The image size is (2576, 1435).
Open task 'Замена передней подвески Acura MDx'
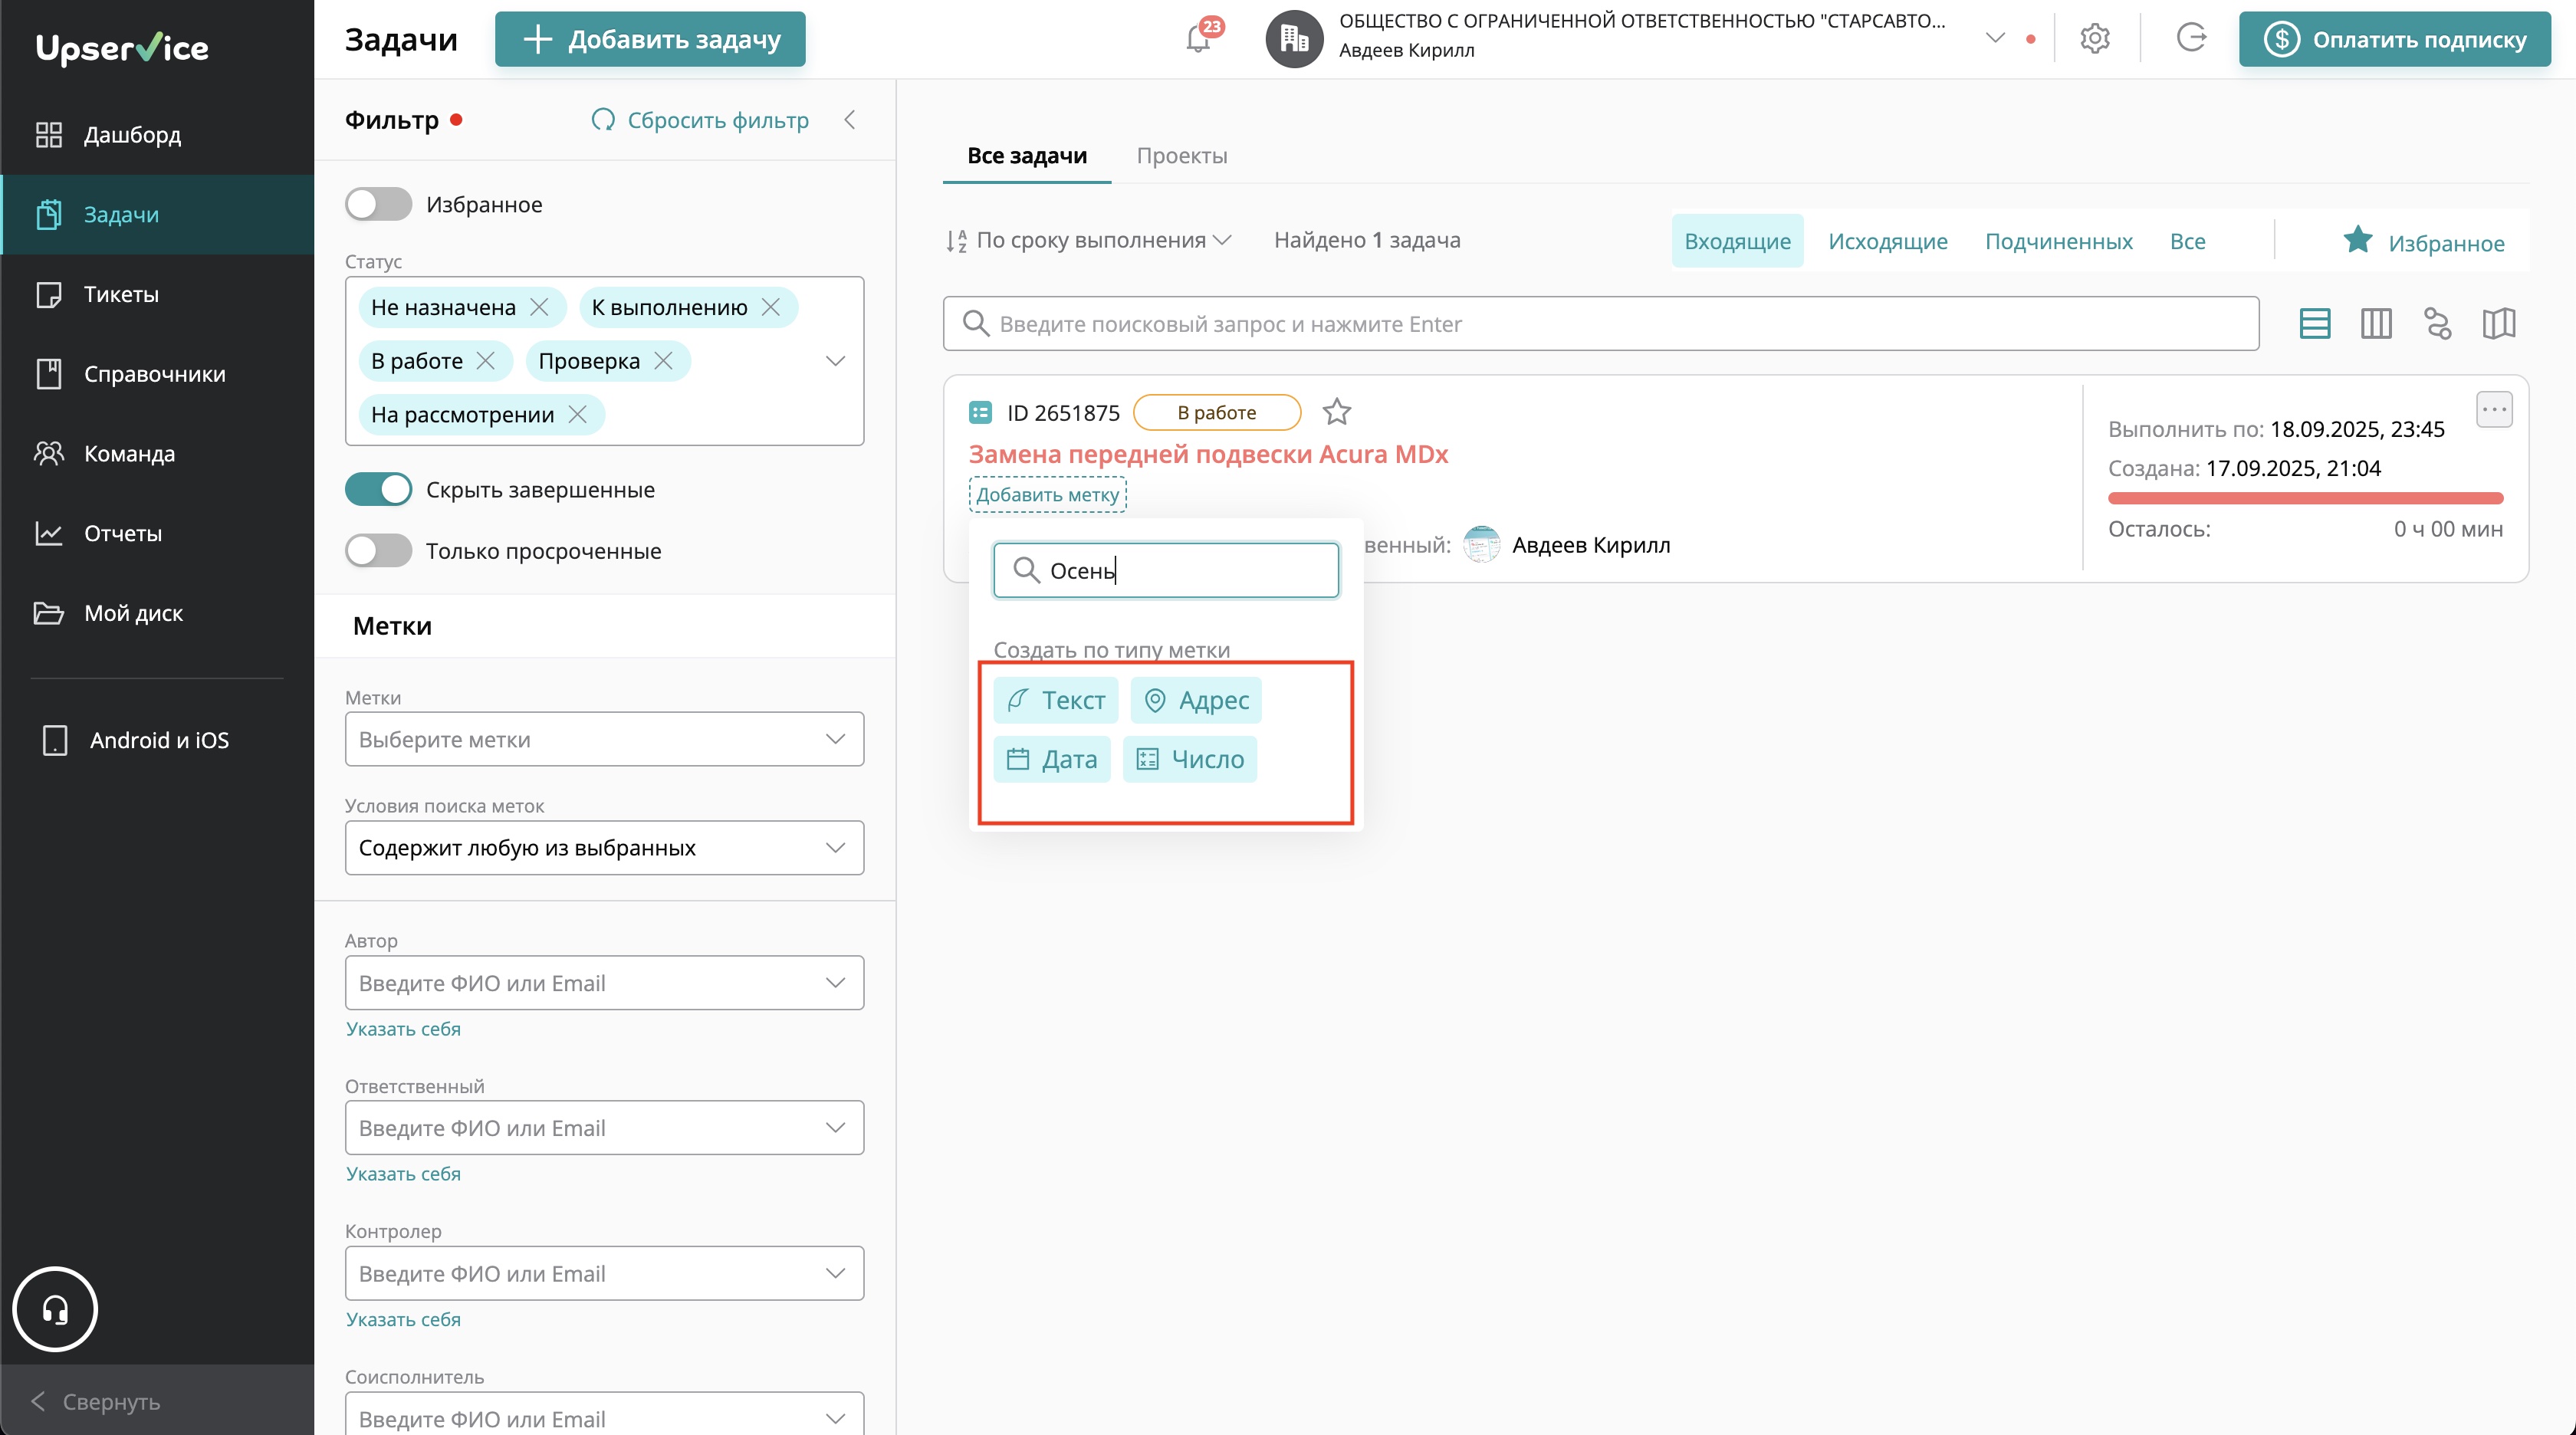[x=1208, y=454]
